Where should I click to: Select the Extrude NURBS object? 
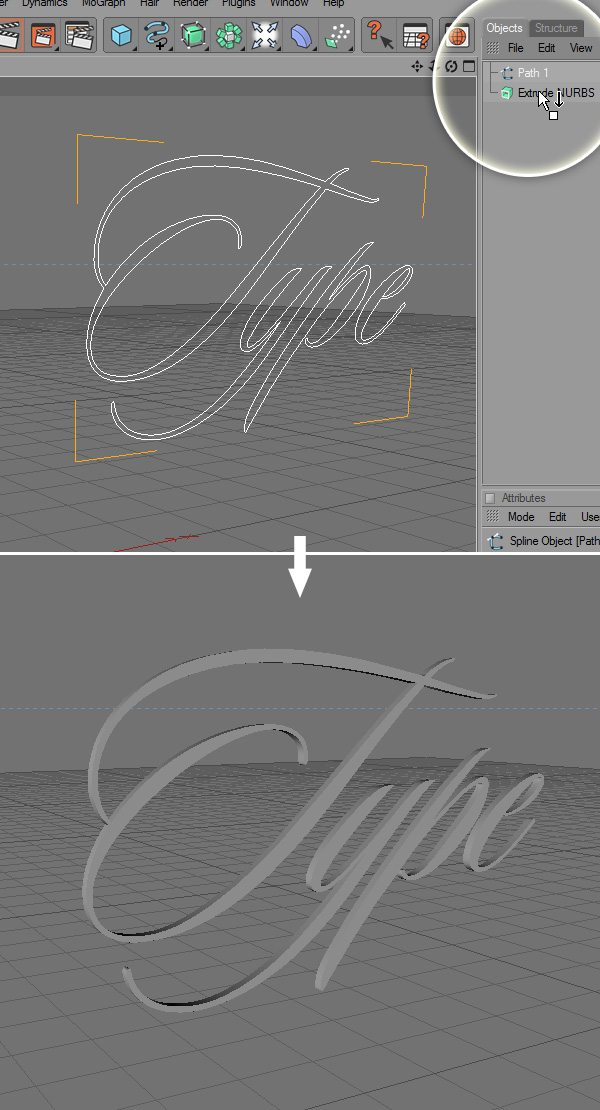(x=555, y=93)
